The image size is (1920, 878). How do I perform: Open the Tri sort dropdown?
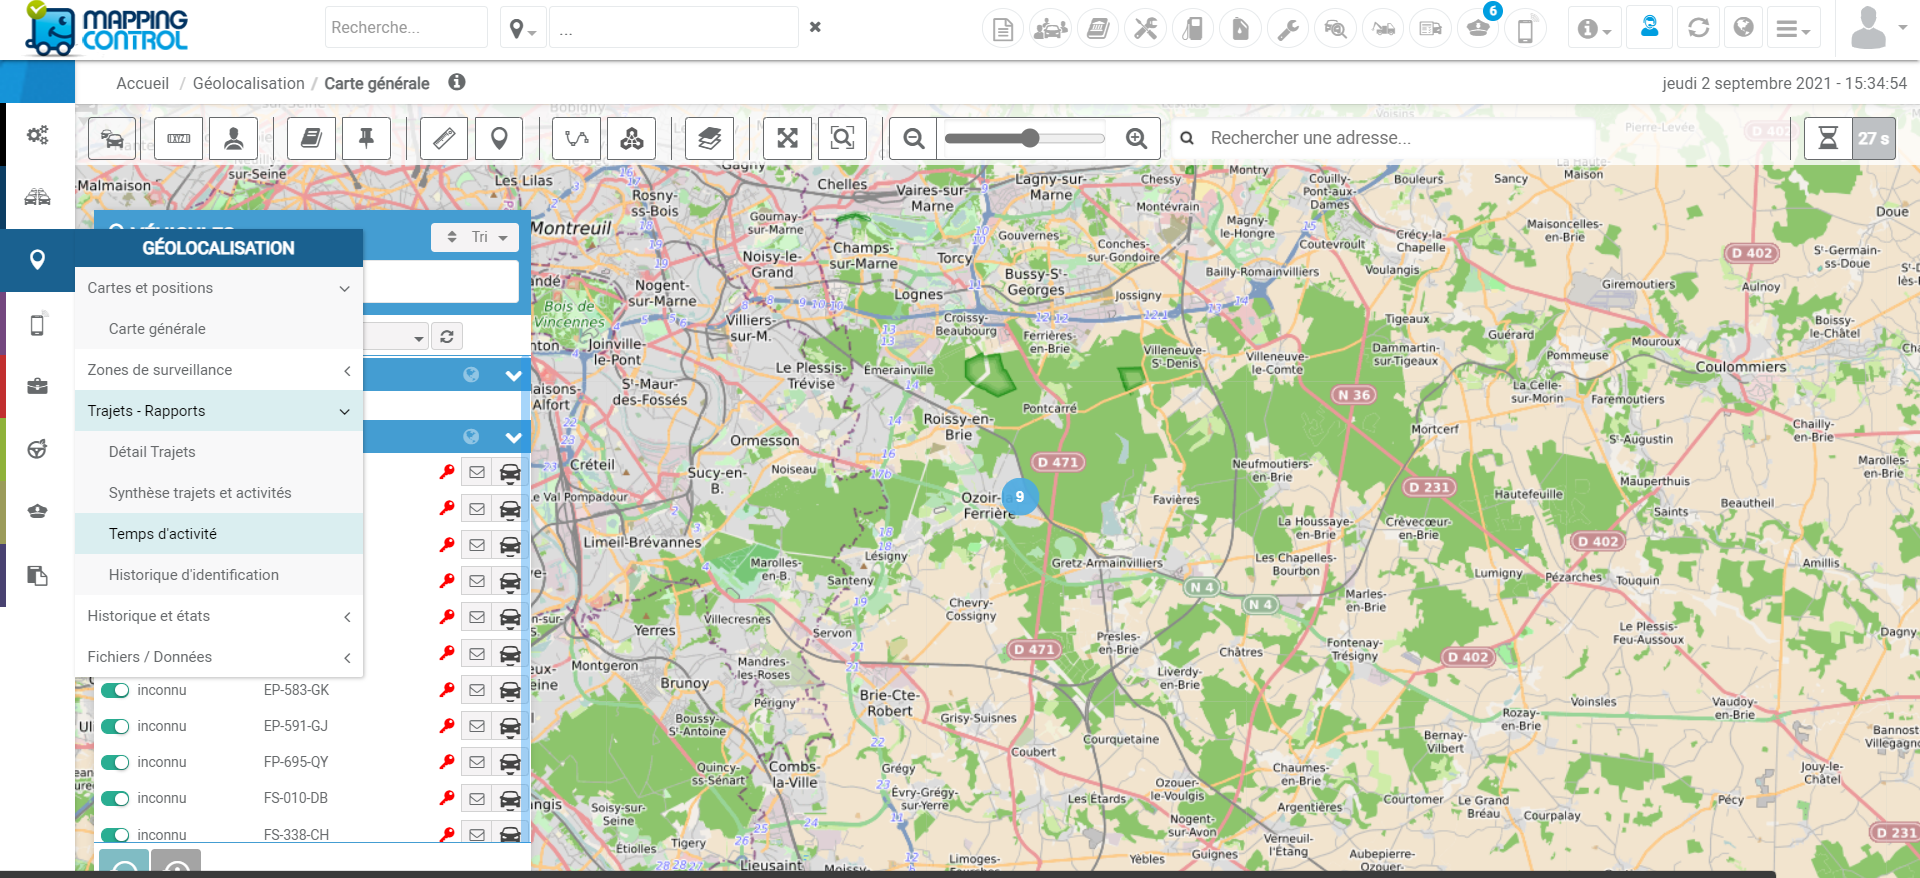click(477, 237)
